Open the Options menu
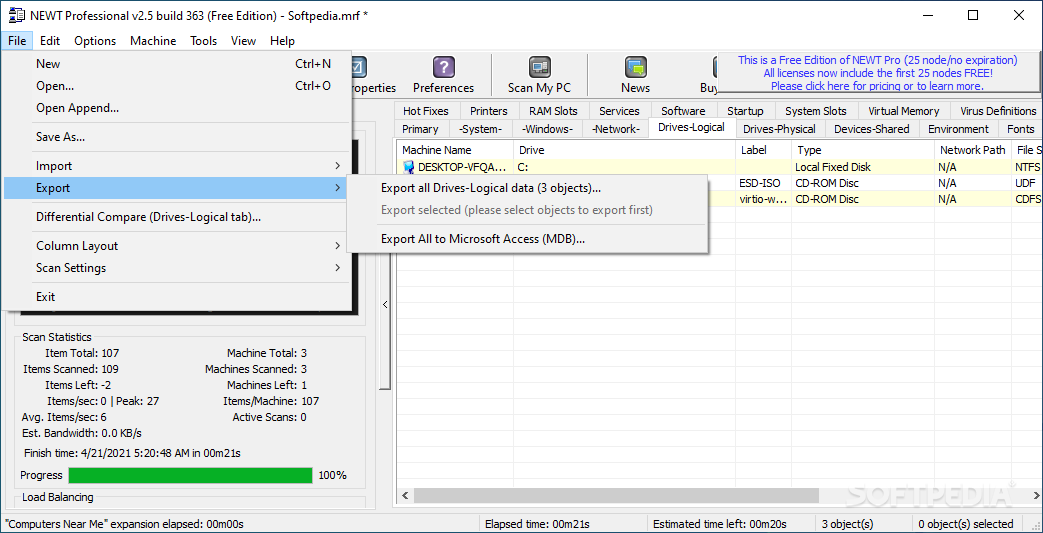Screen dimensions: 1043x533 (95, 41)
